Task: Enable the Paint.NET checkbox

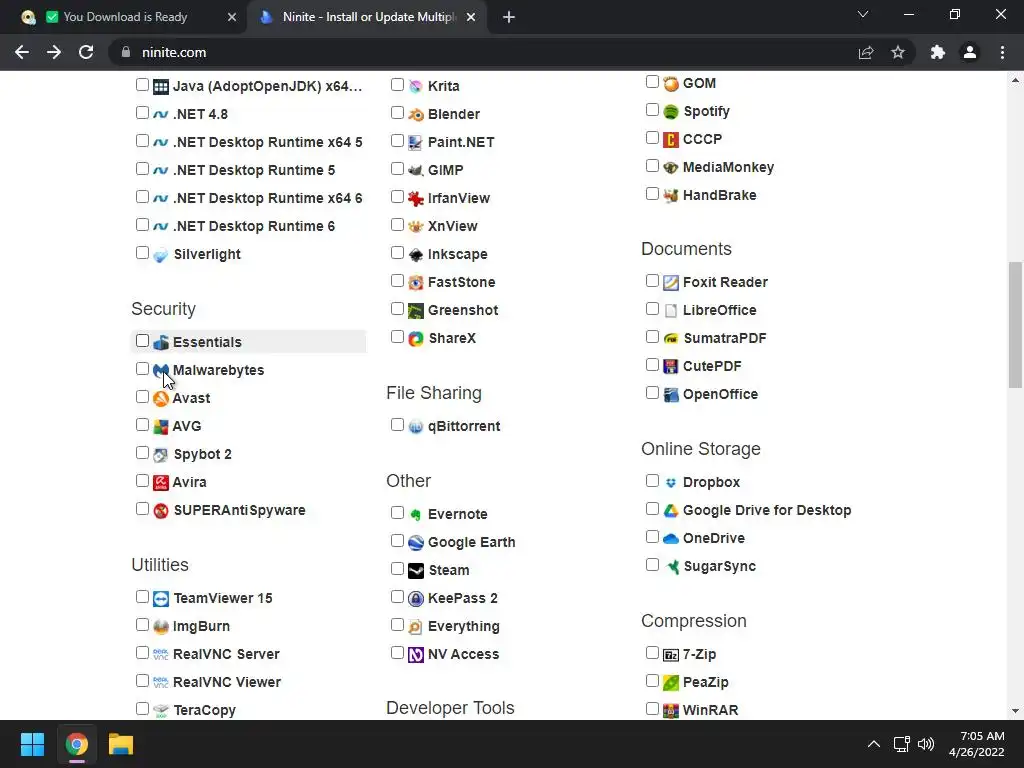Action: tap(397, 140)
